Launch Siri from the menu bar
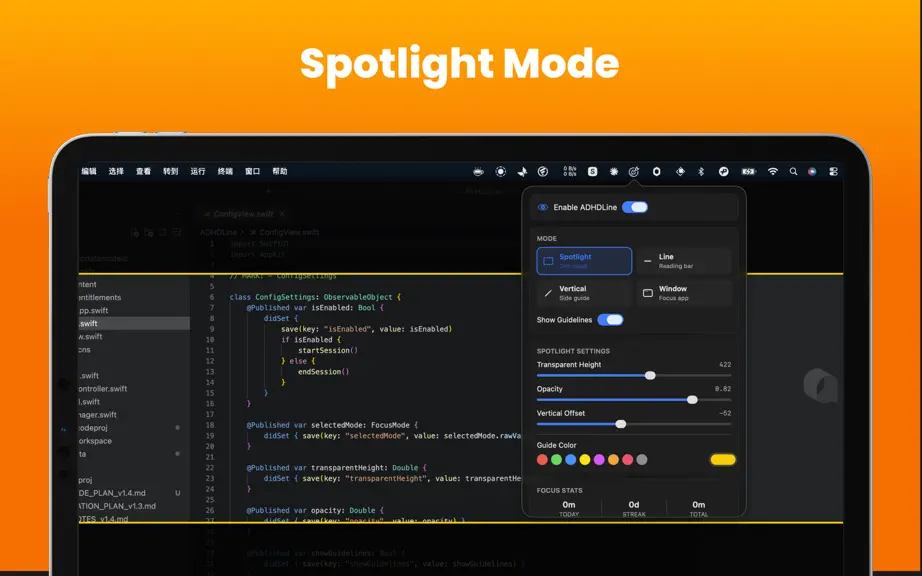The height and width of the screenshot is (576, 922). coord(812,172)
